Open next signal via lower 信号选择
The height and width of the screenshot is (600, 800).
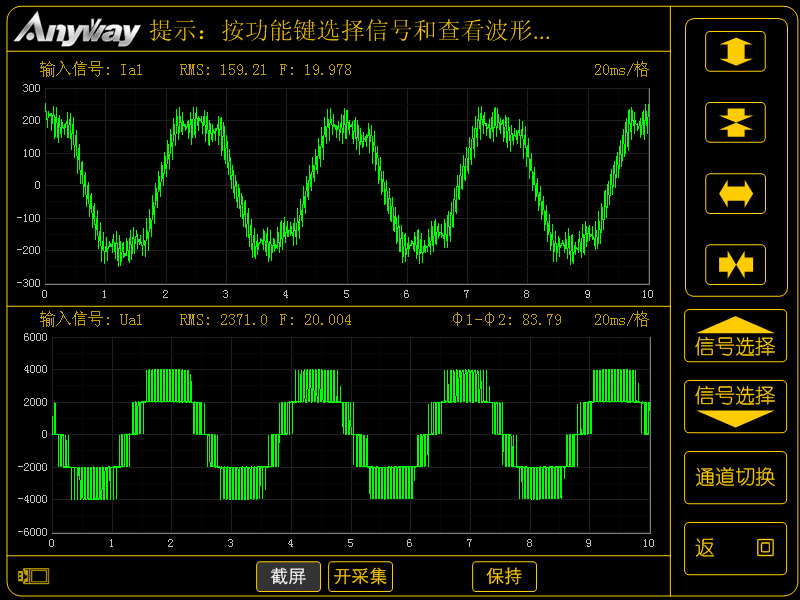click(735, 406)
